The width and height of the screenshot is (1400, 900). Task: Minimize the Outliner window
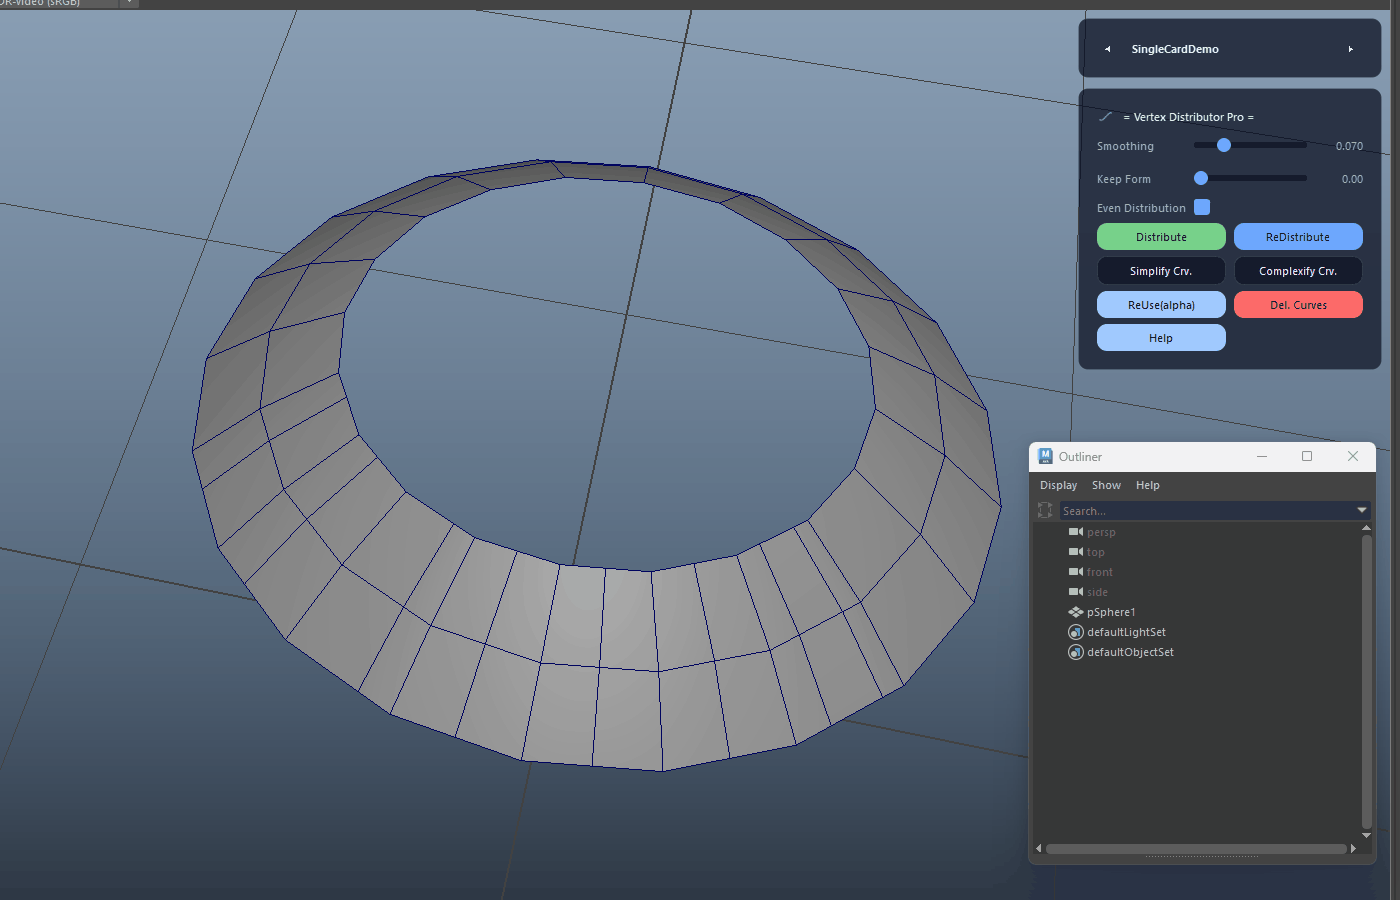(x=1262, y=456)
